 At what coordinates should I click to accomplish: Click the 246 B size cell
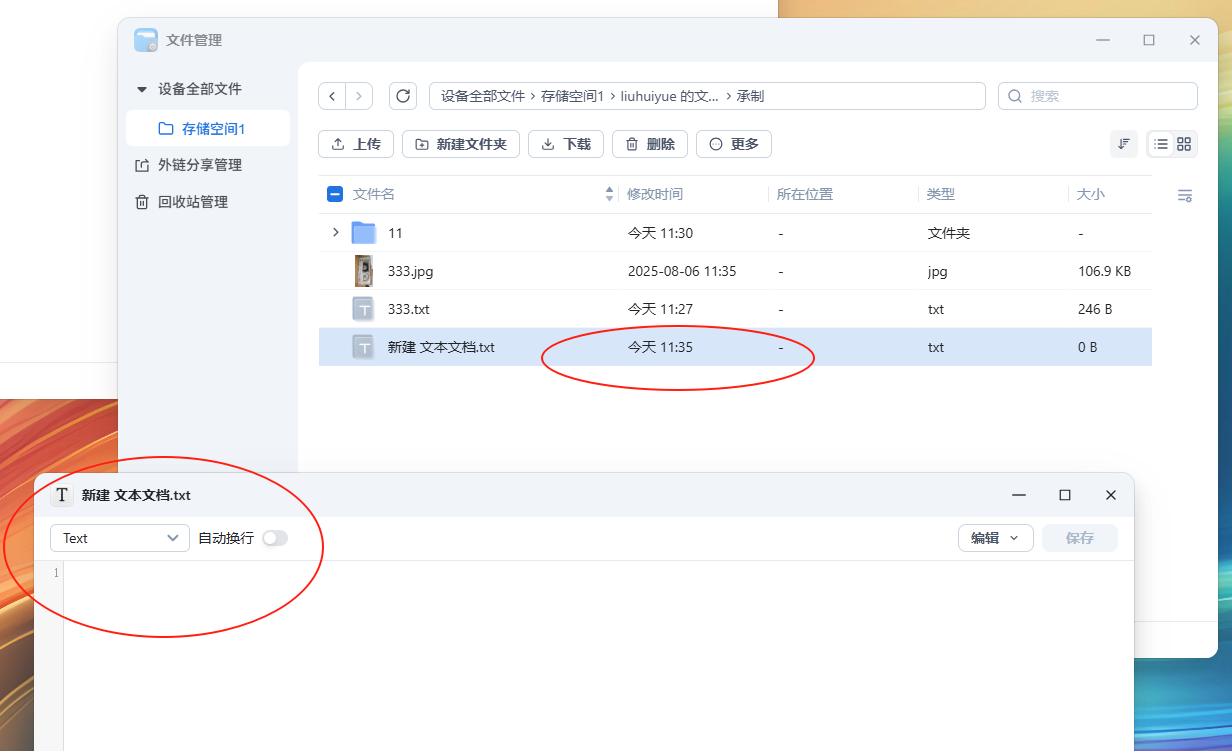1095,309
